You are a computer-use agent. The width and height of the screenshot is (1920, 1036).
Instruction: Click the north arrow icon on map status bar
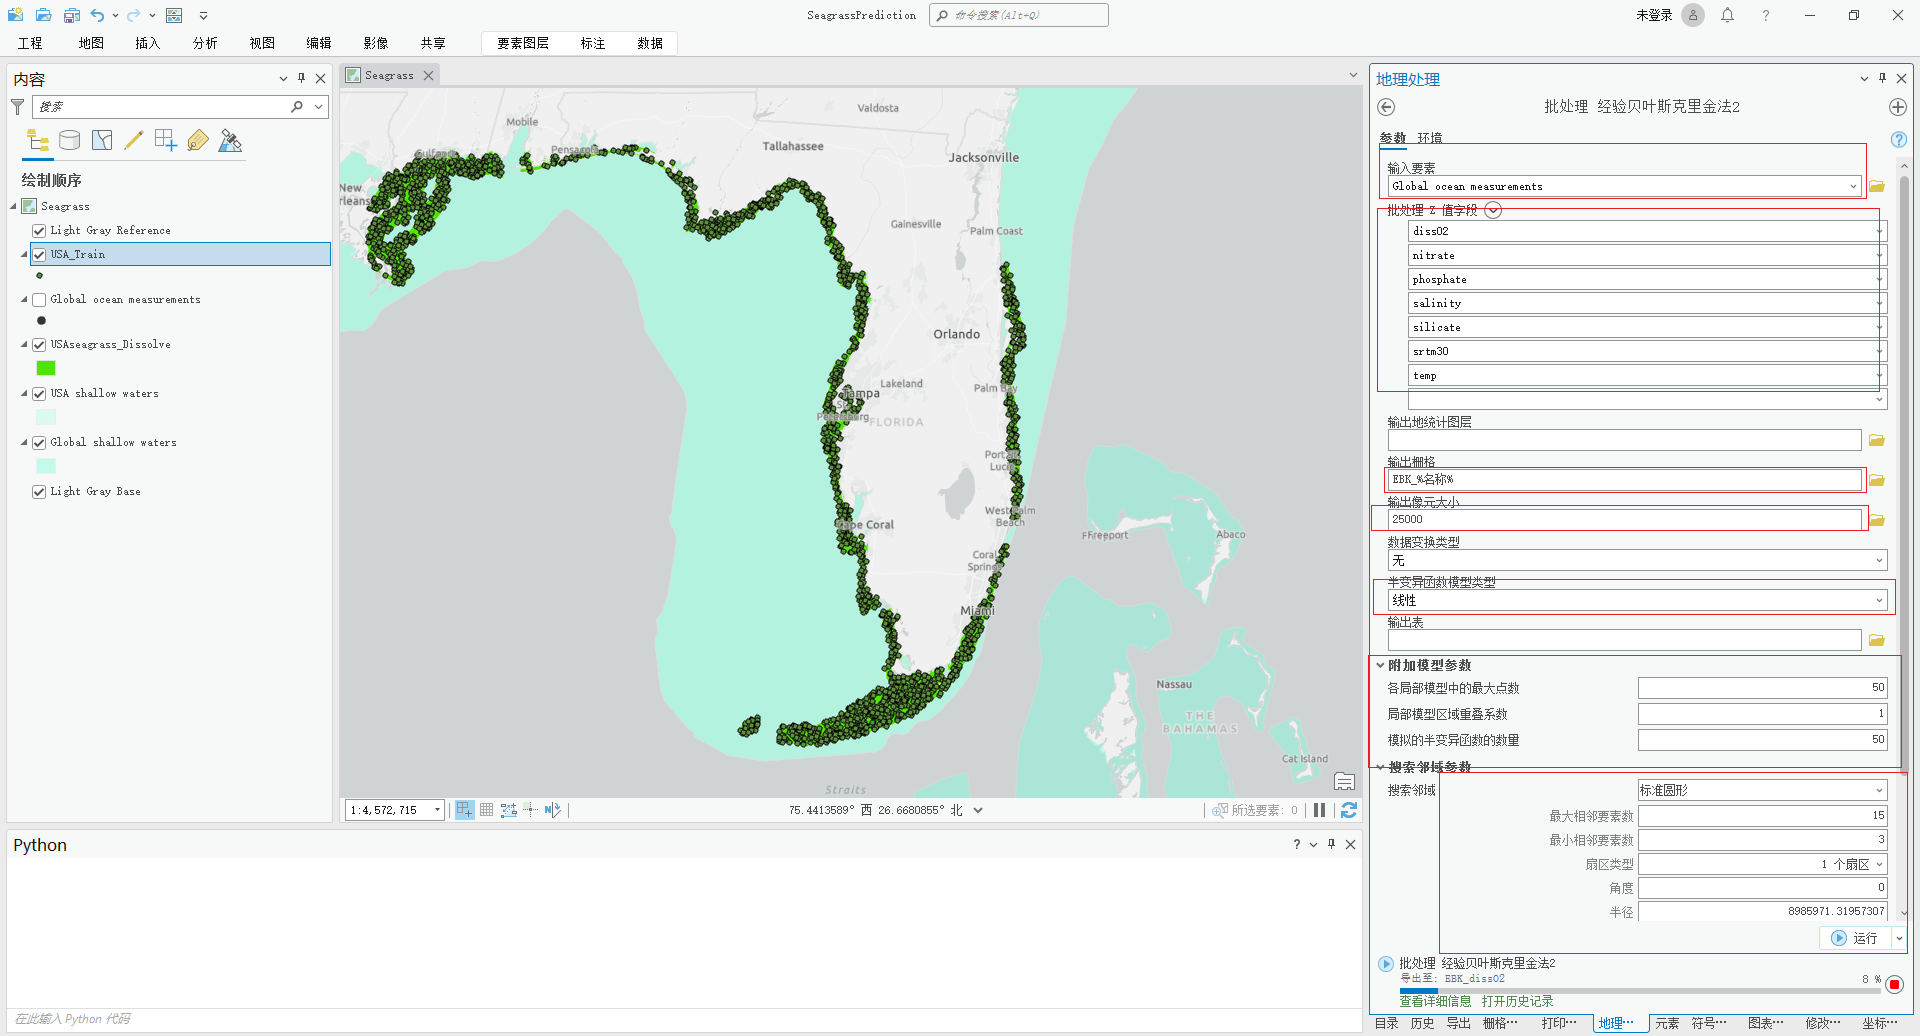(554, 809)
